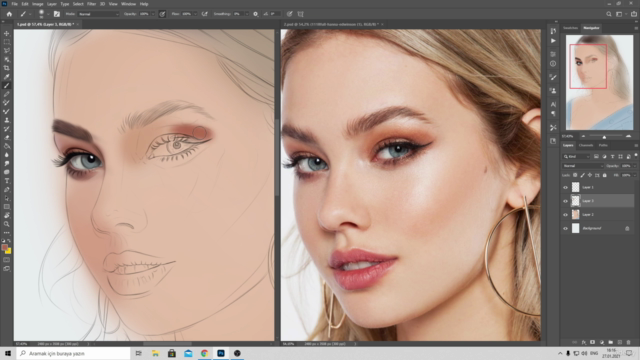
Task: Select the Blur tool
Action: [x=7, y=155]
